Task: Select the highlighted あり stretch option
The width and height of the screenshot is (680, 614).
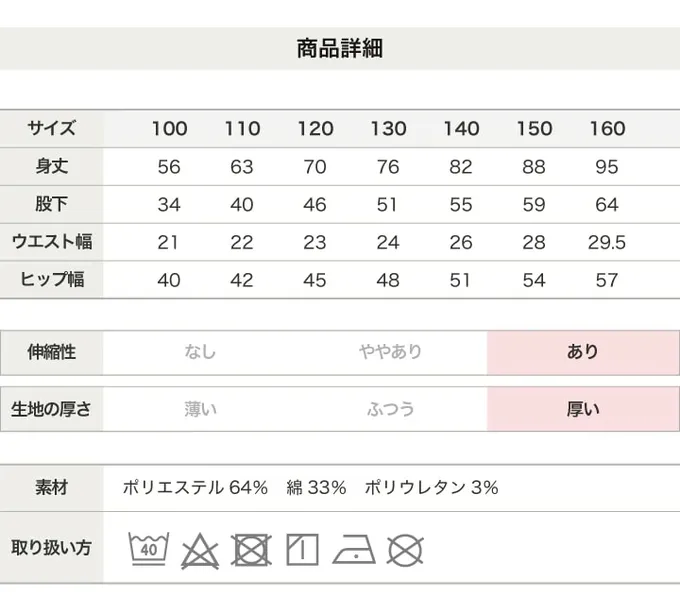Action: pyautogui.click(x=583, y=352)
